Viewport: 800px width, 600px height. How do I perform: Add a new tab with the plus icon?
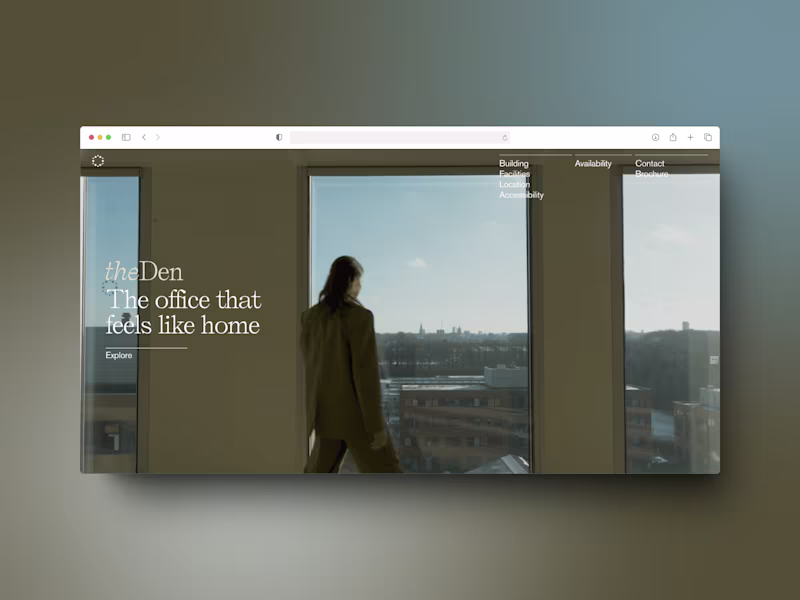[690, 137]
